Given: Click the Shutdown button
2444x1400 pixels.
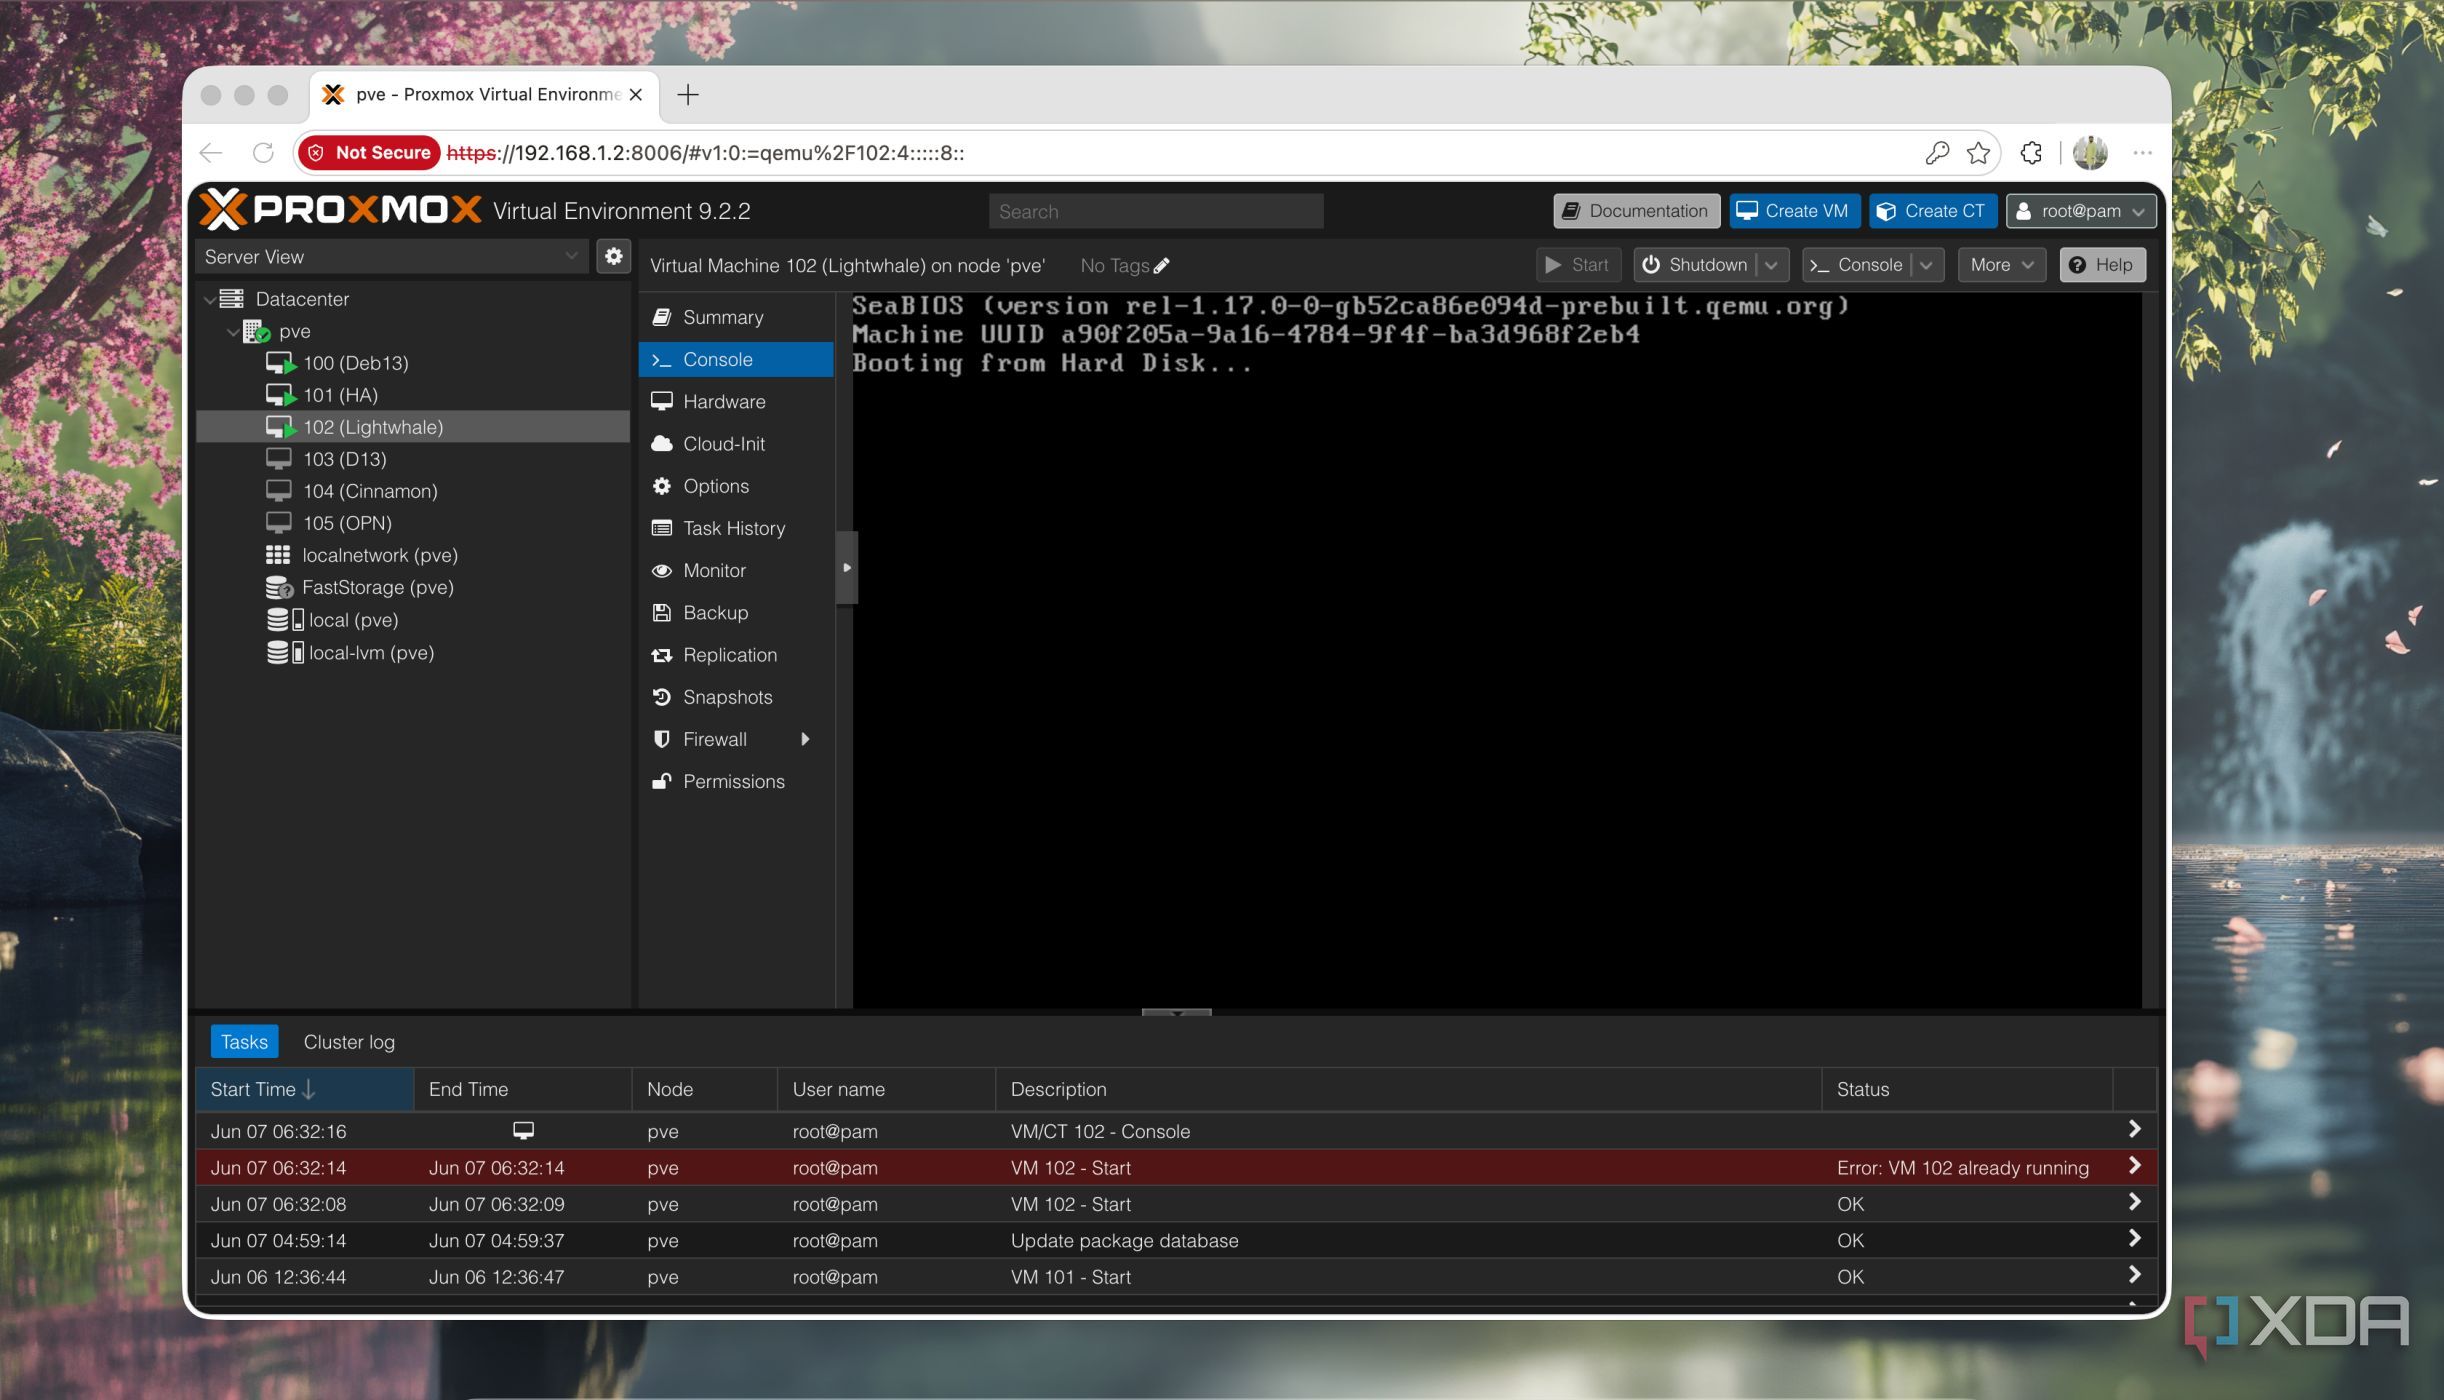Looking at the screenshot, I should click(1696, 265).
